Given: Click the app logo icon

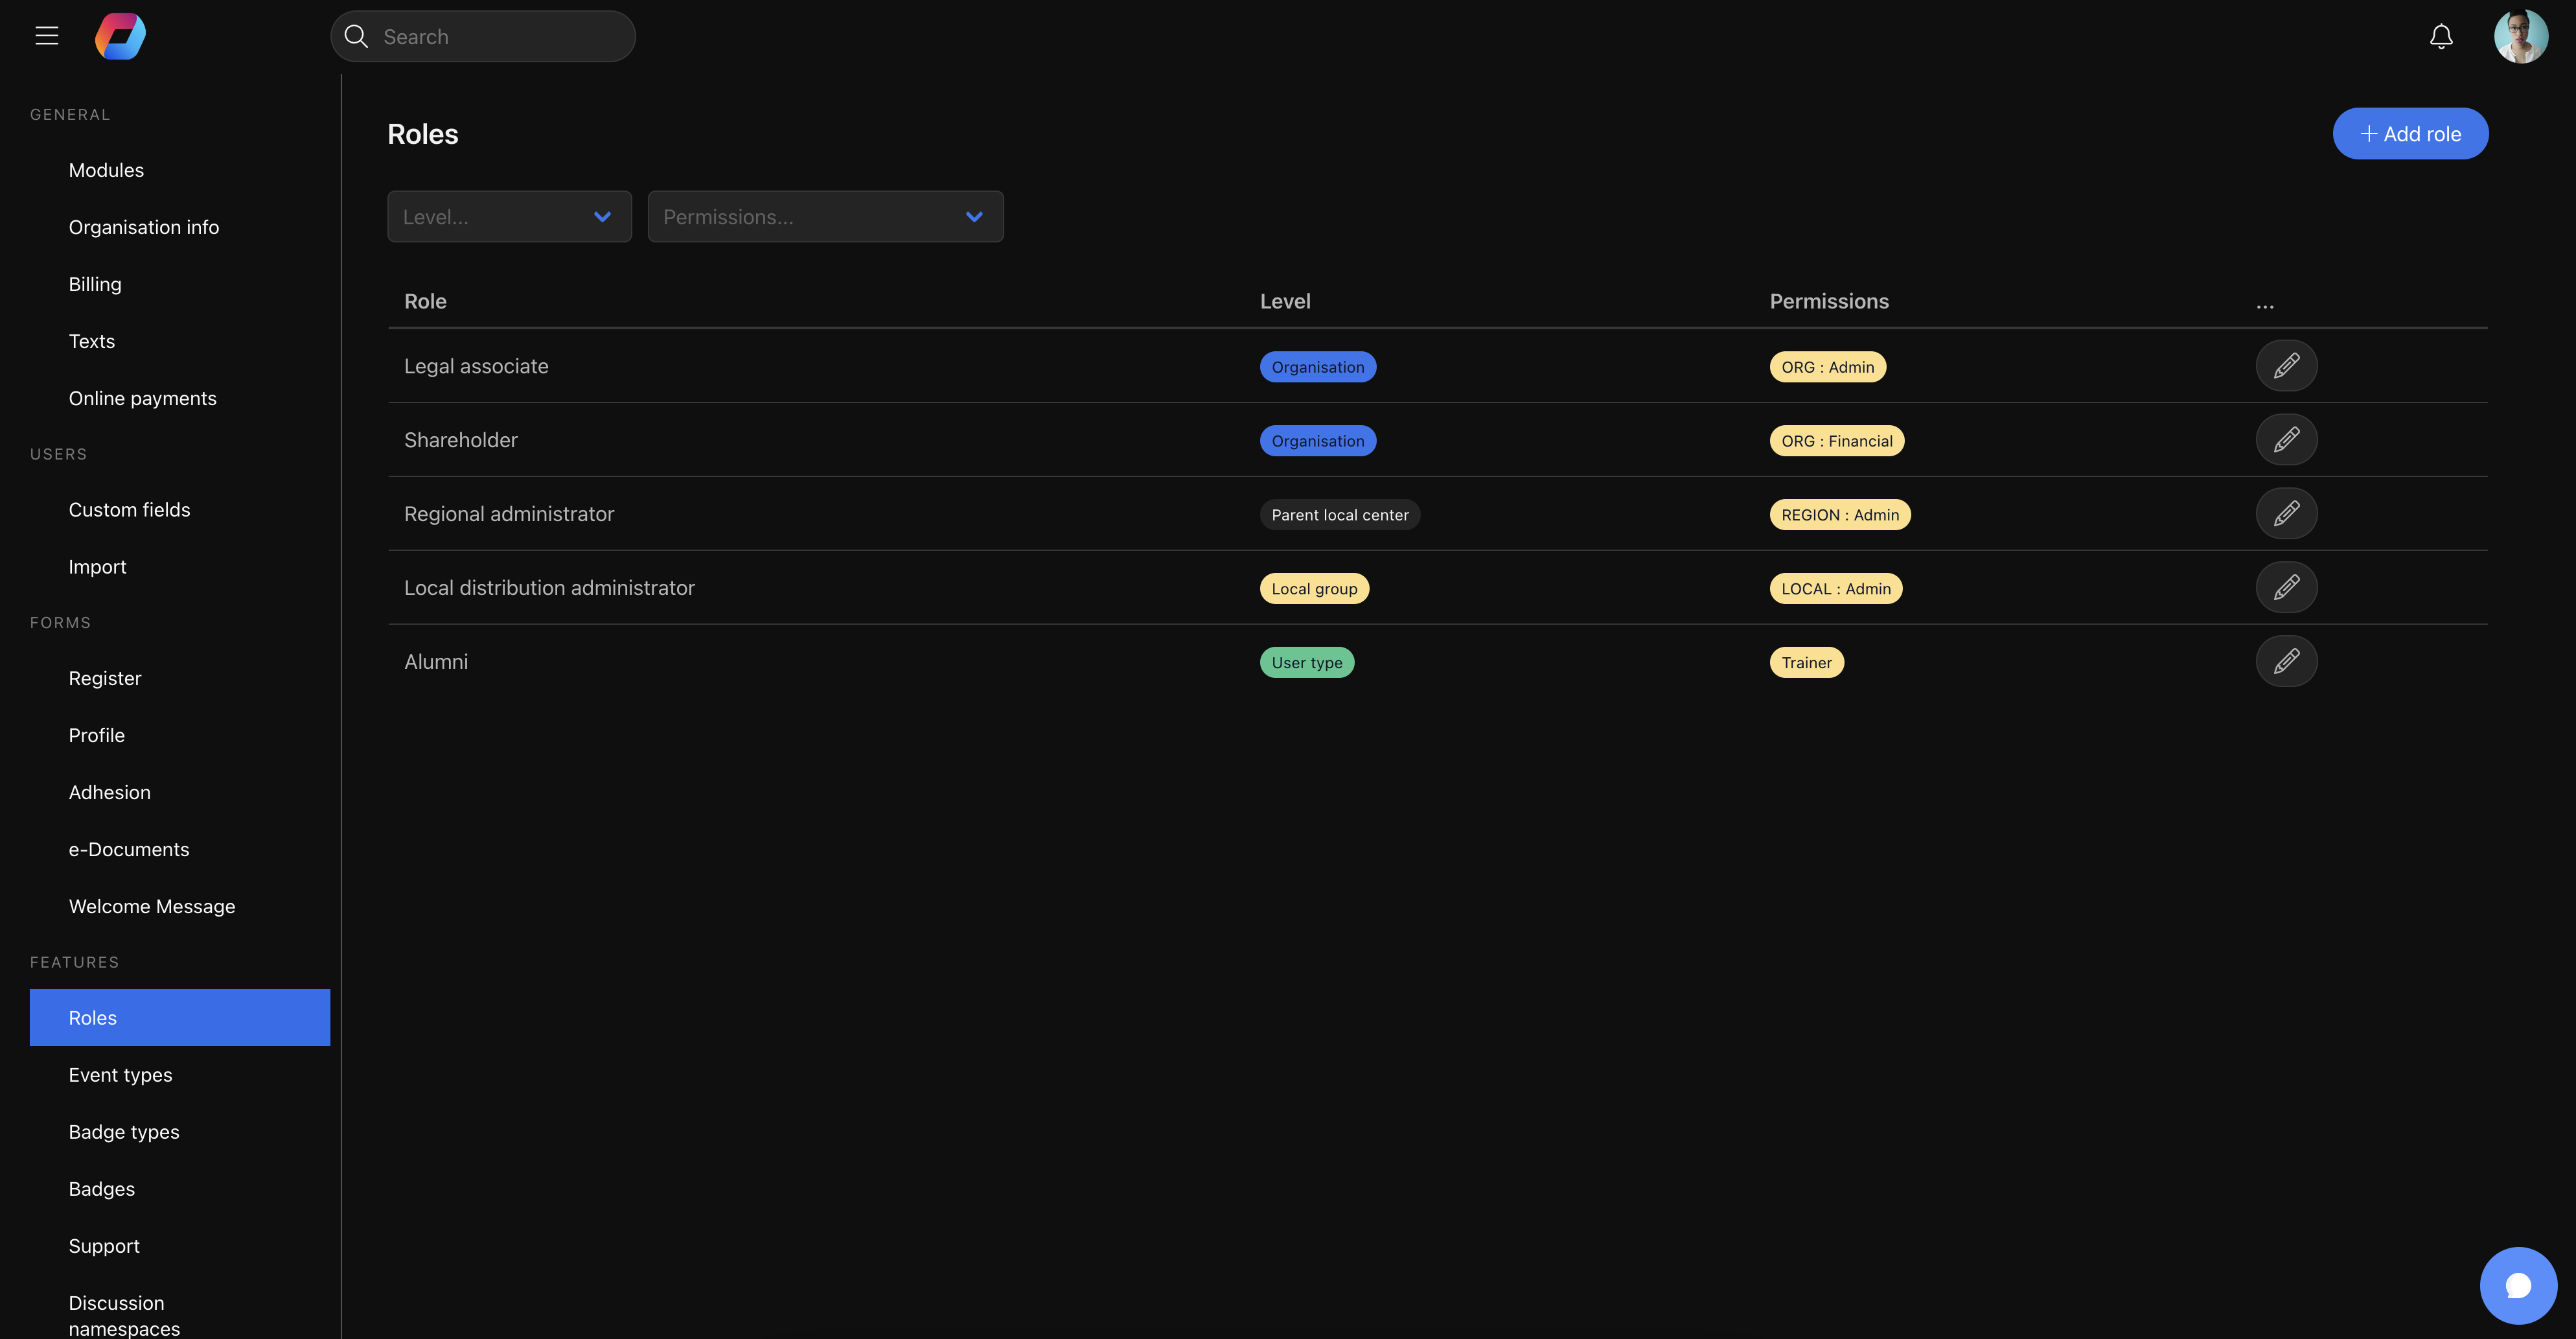Looking at the screenshot, I should pyautogui.click(x=120, y=36).
